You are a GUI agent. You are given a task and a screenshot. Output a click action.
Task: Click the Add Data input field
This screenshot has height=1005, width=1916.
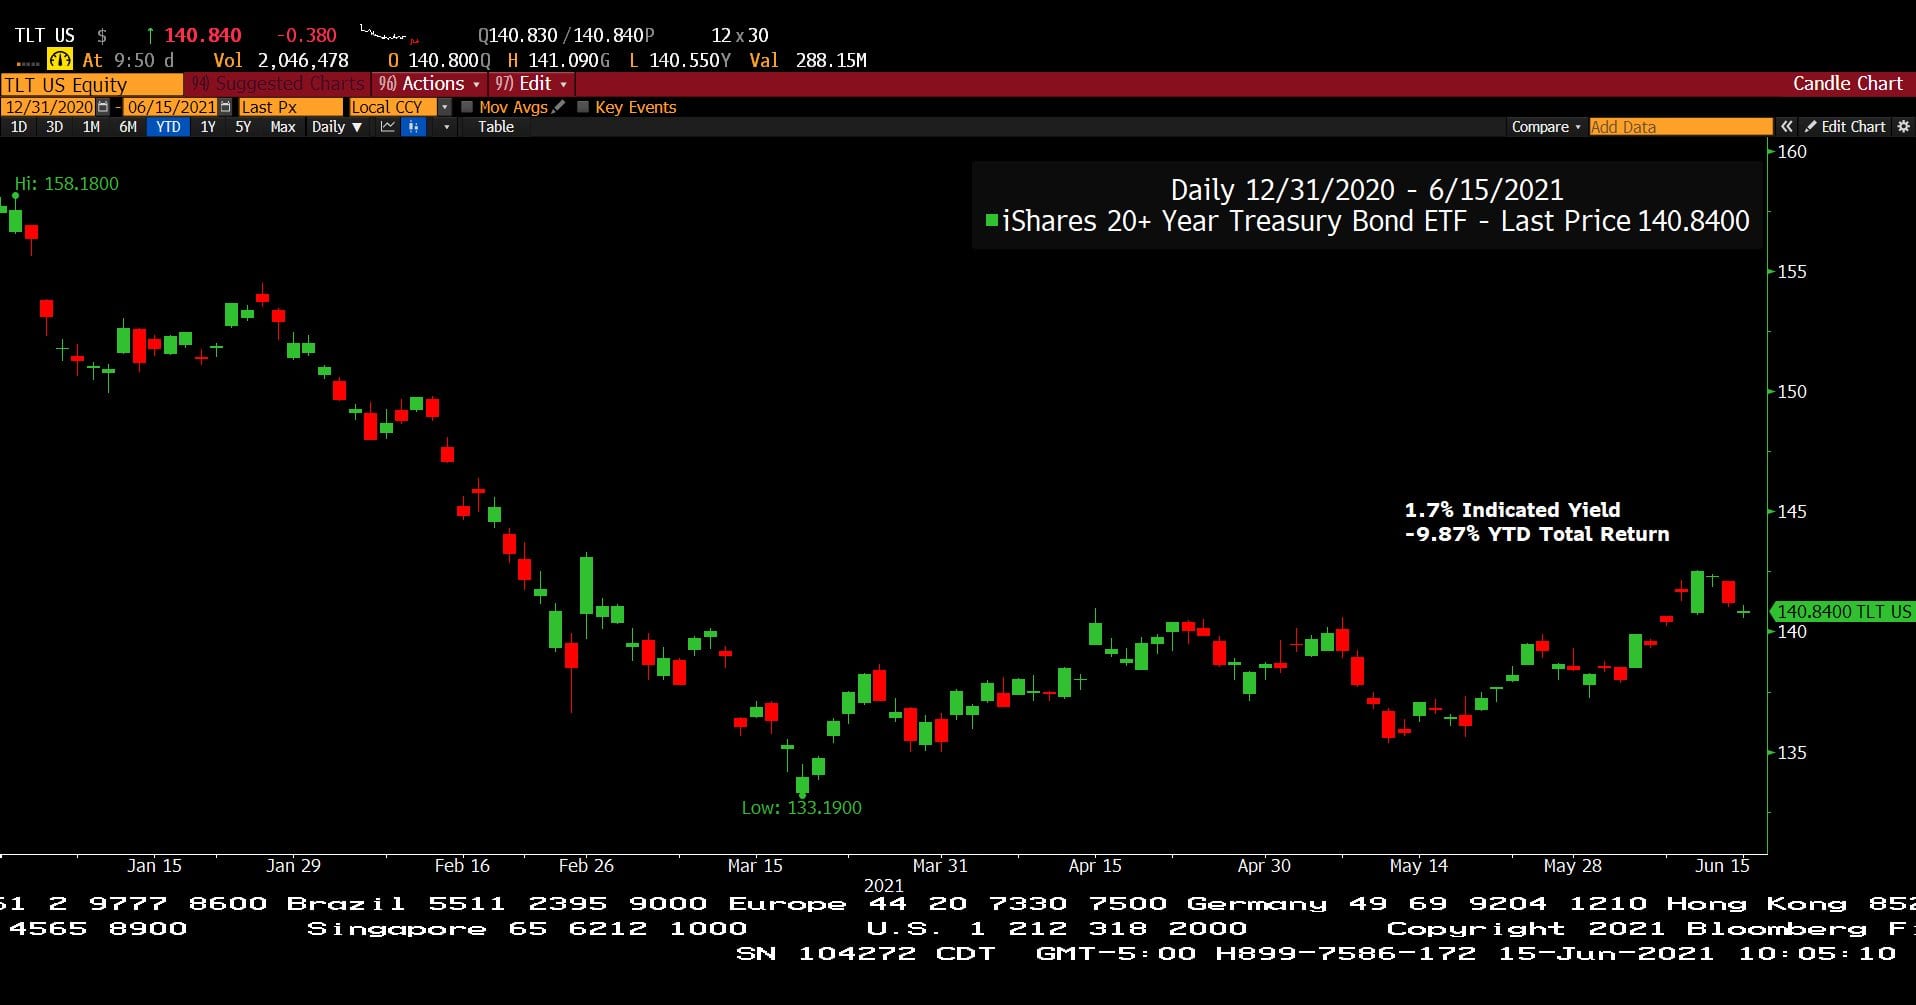coord(1681,127)
